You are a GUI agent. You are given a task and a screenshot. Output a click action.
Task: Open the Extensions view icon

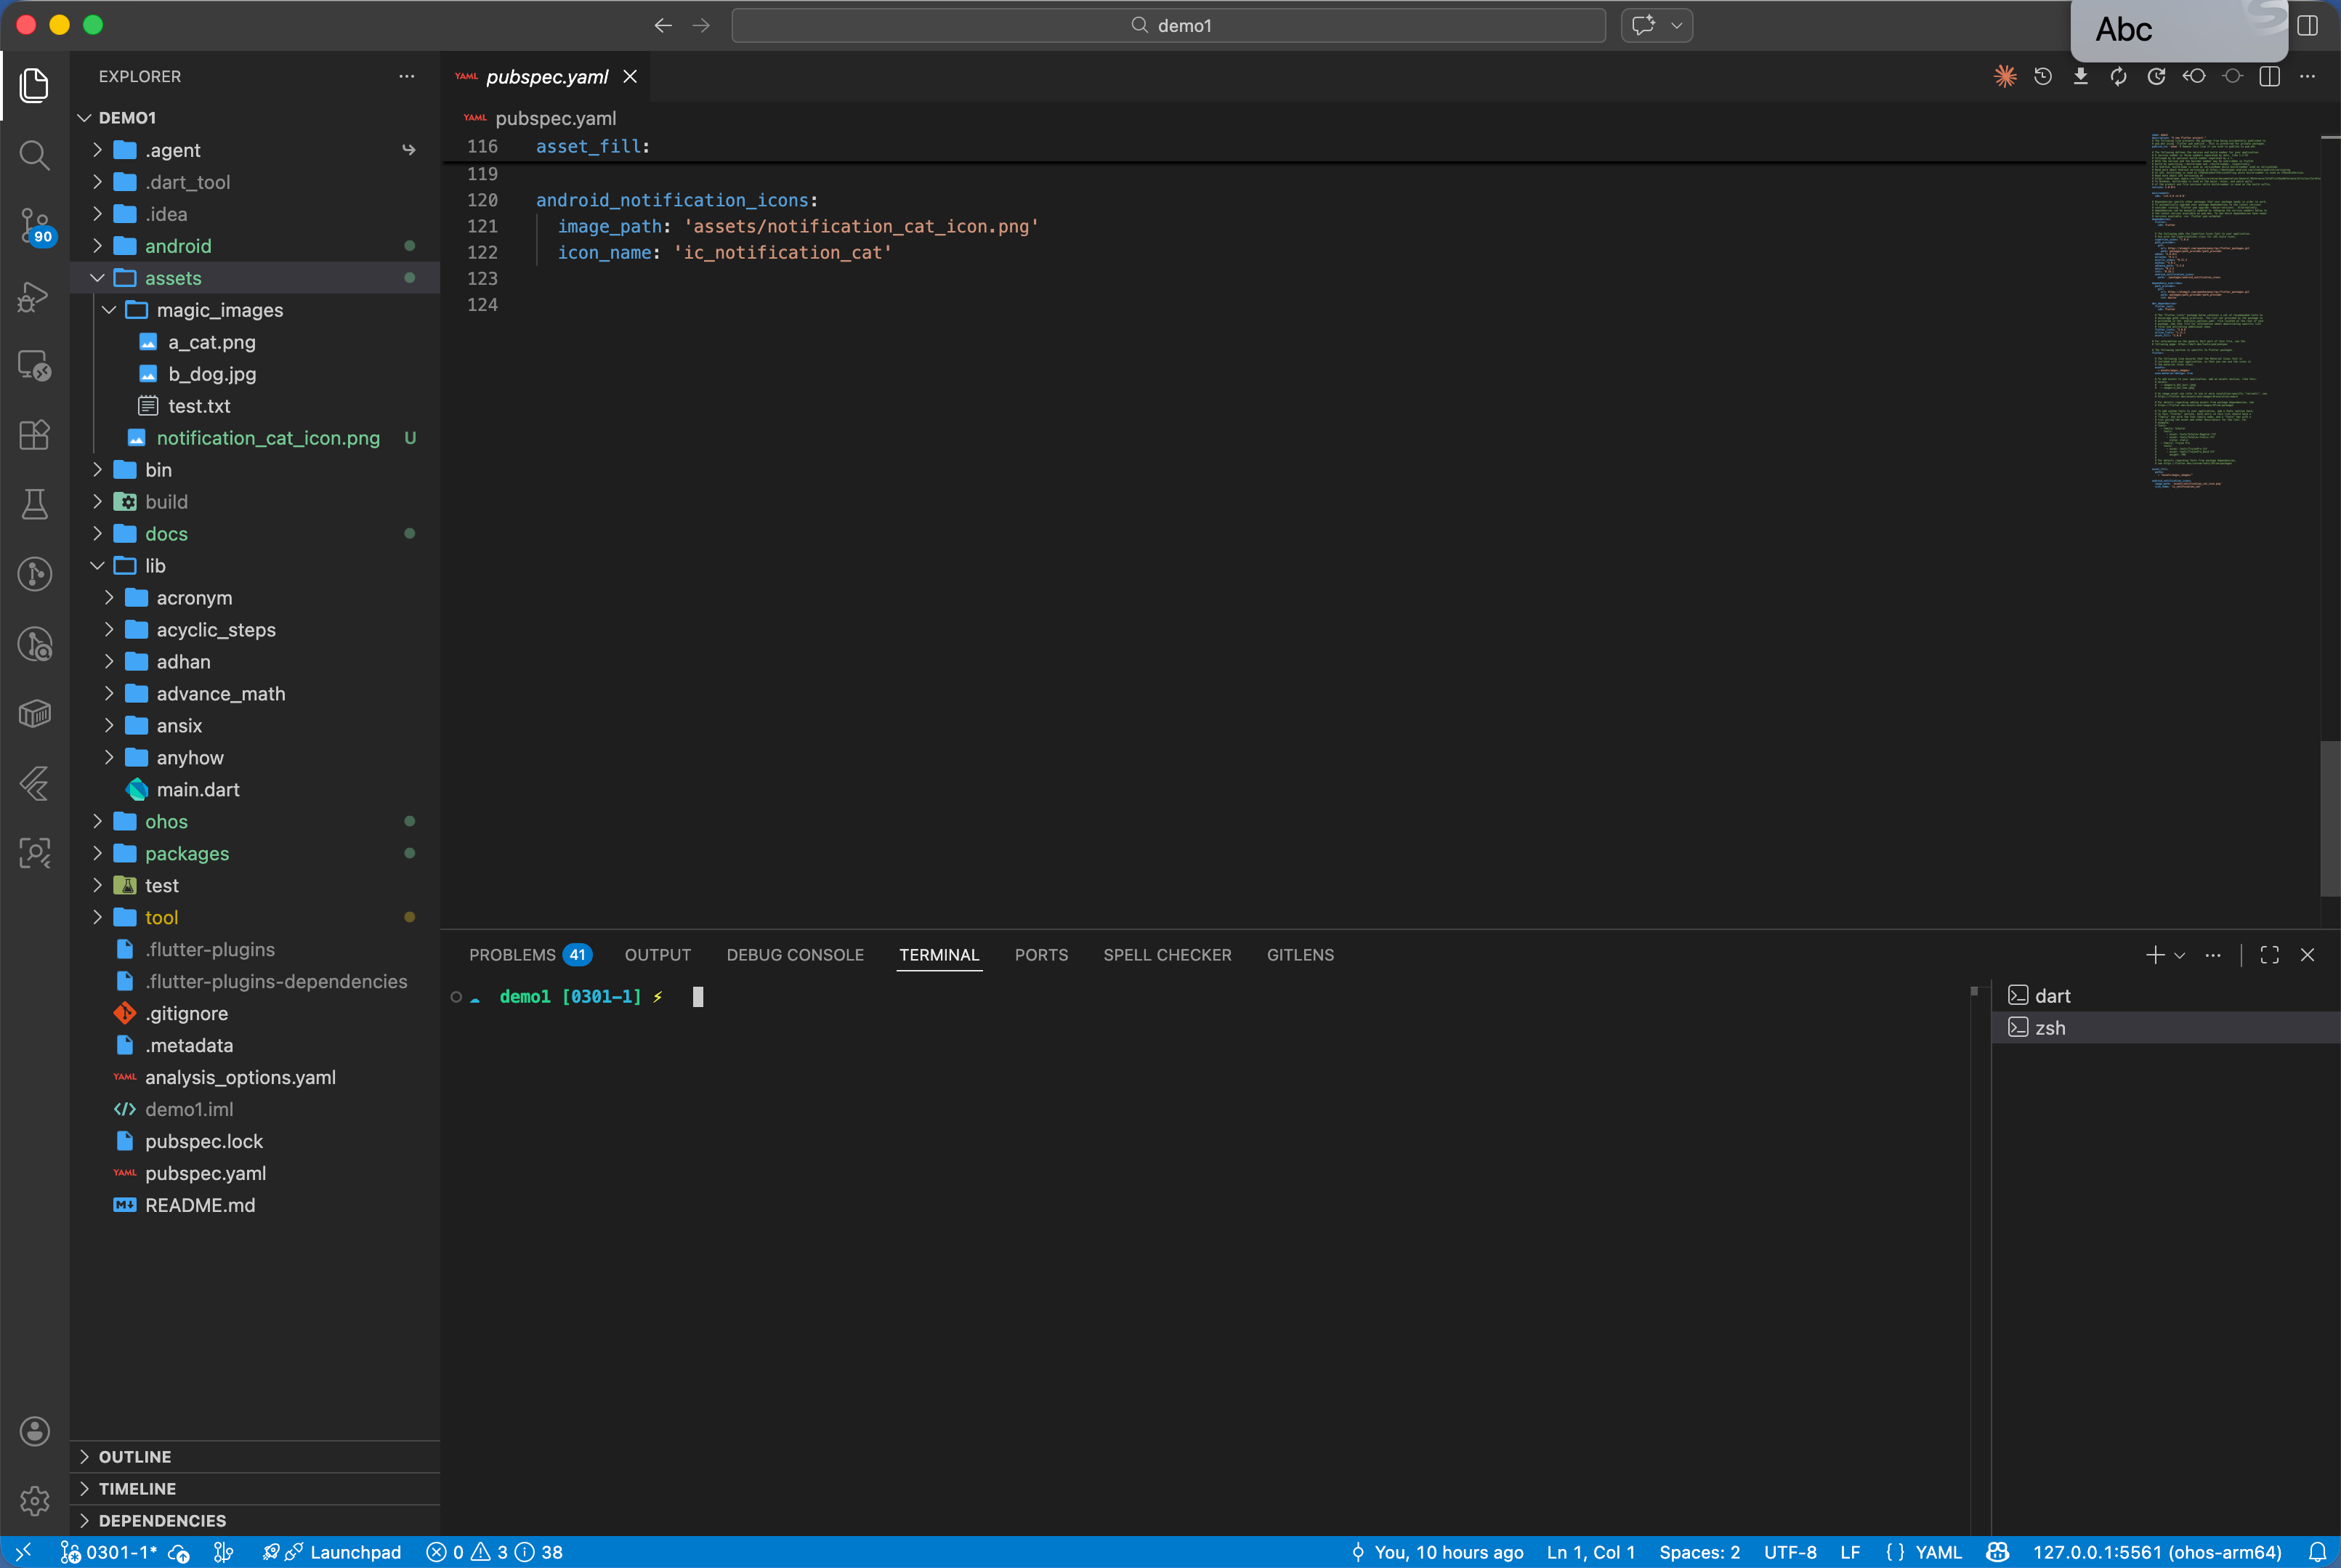coord(34,435)
